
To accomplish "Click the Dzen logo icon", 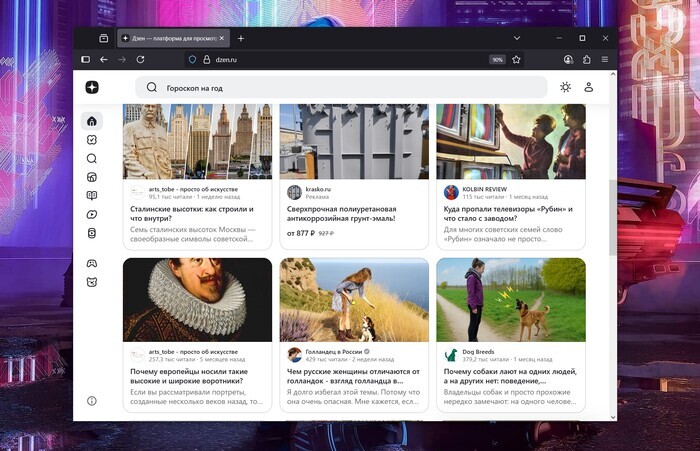I will coord(92,87).
